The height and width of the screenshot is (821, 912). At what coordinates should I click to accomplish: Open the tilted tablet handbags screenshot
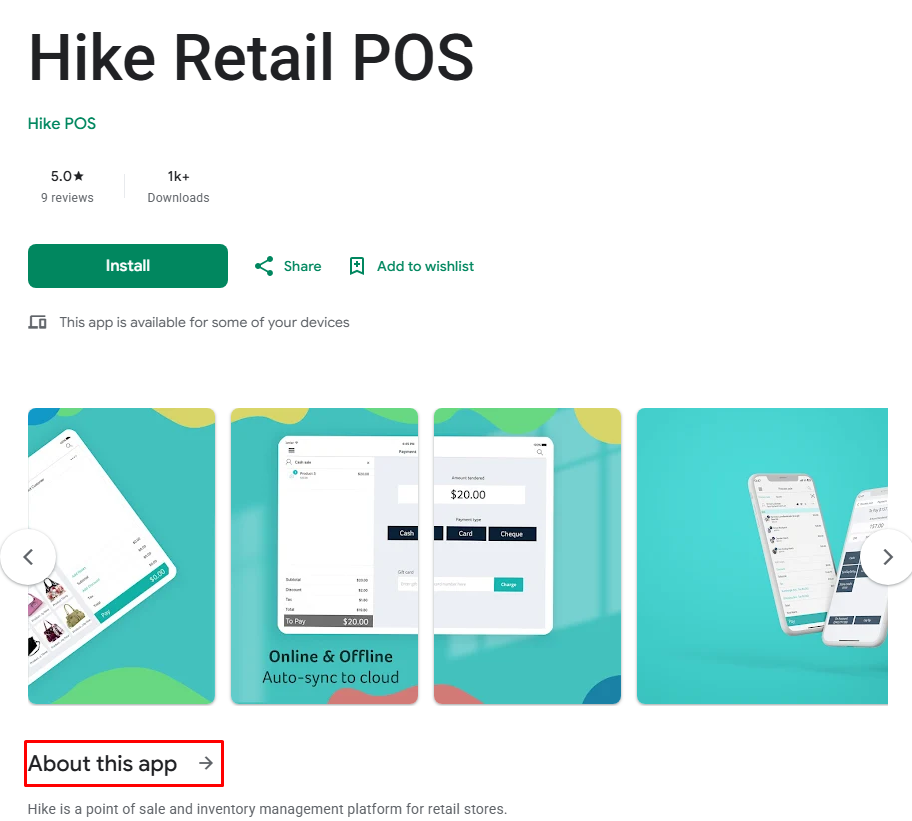pos(122,556)
